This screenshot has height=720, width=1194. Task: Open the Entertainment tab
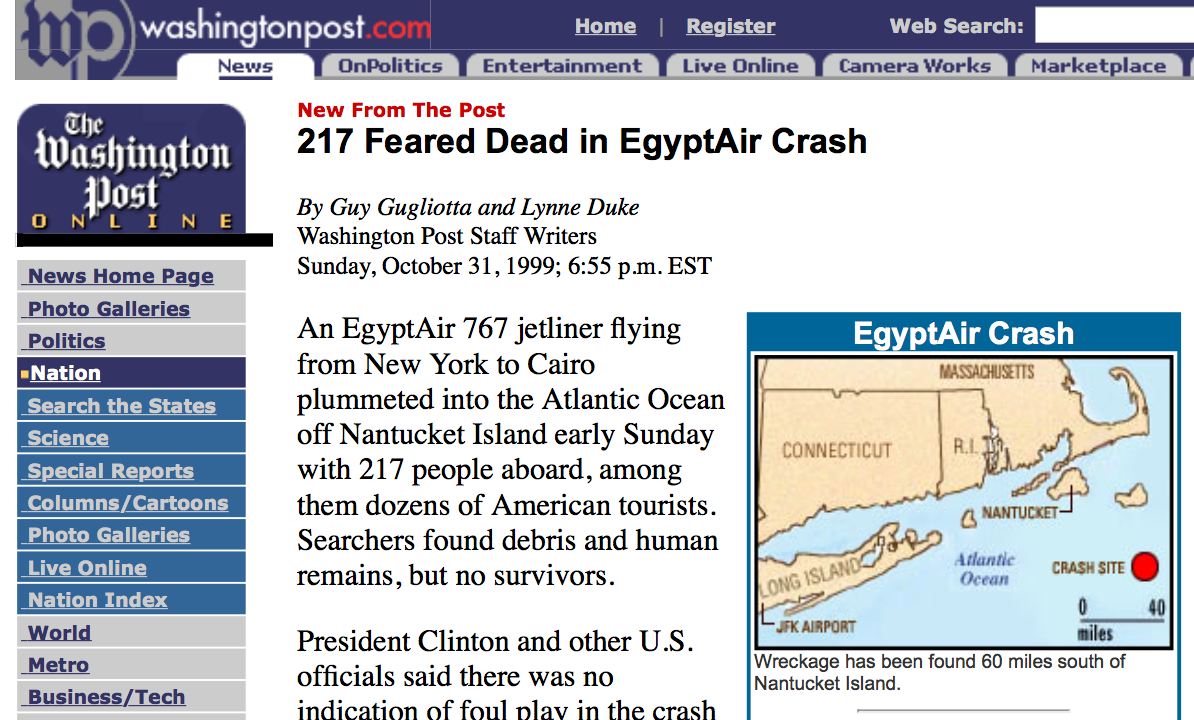(x=562, y=66)
